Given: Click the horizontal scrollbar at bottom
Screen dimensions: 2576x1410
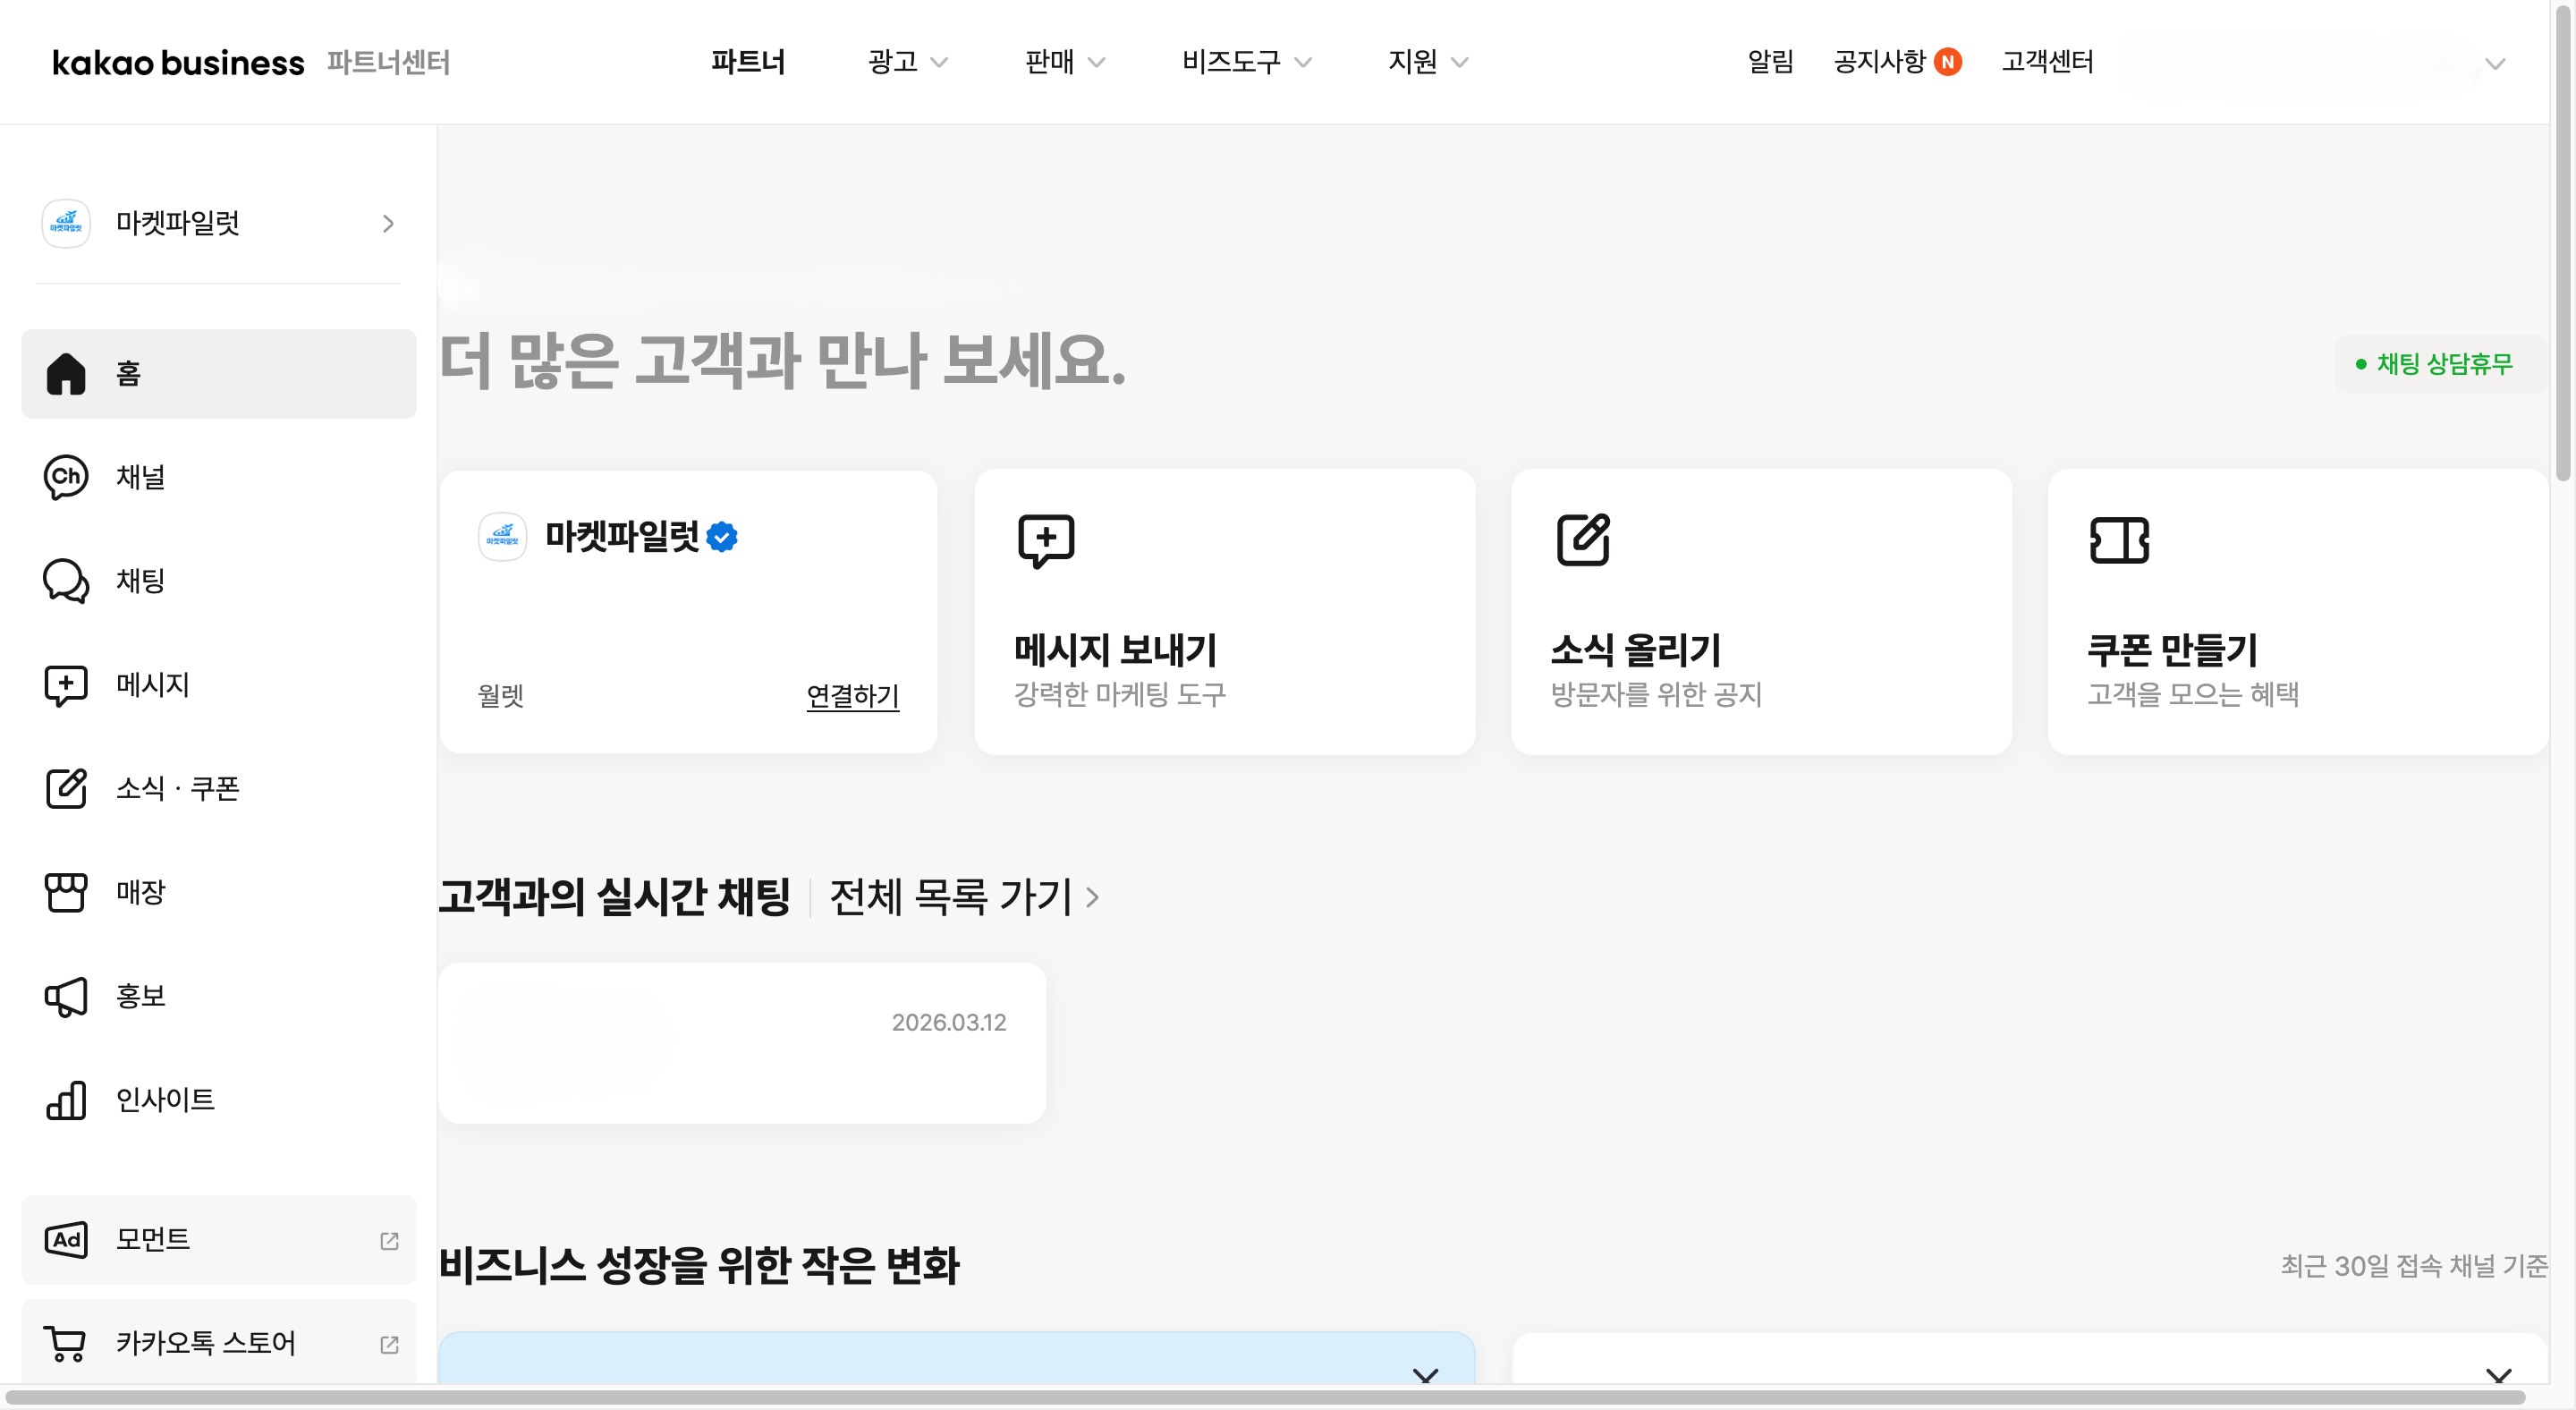Looking at the screenshot, I should click(1265, 1397).
